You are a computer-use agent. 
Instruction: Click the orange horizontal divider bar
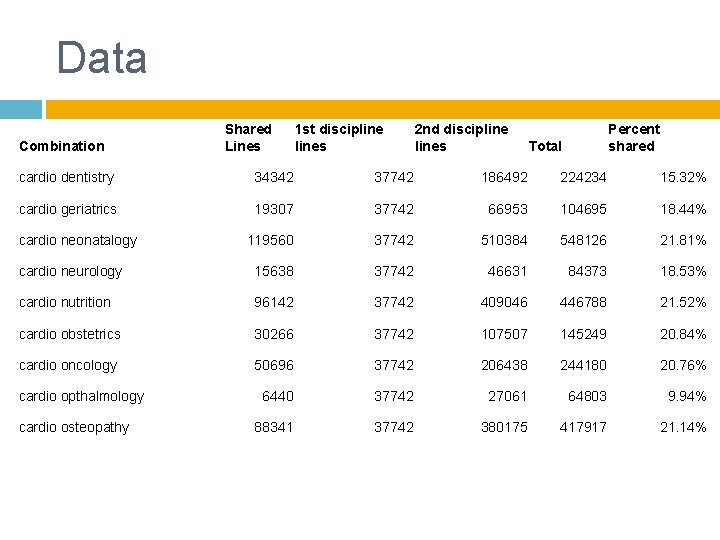tap(383, 109)
